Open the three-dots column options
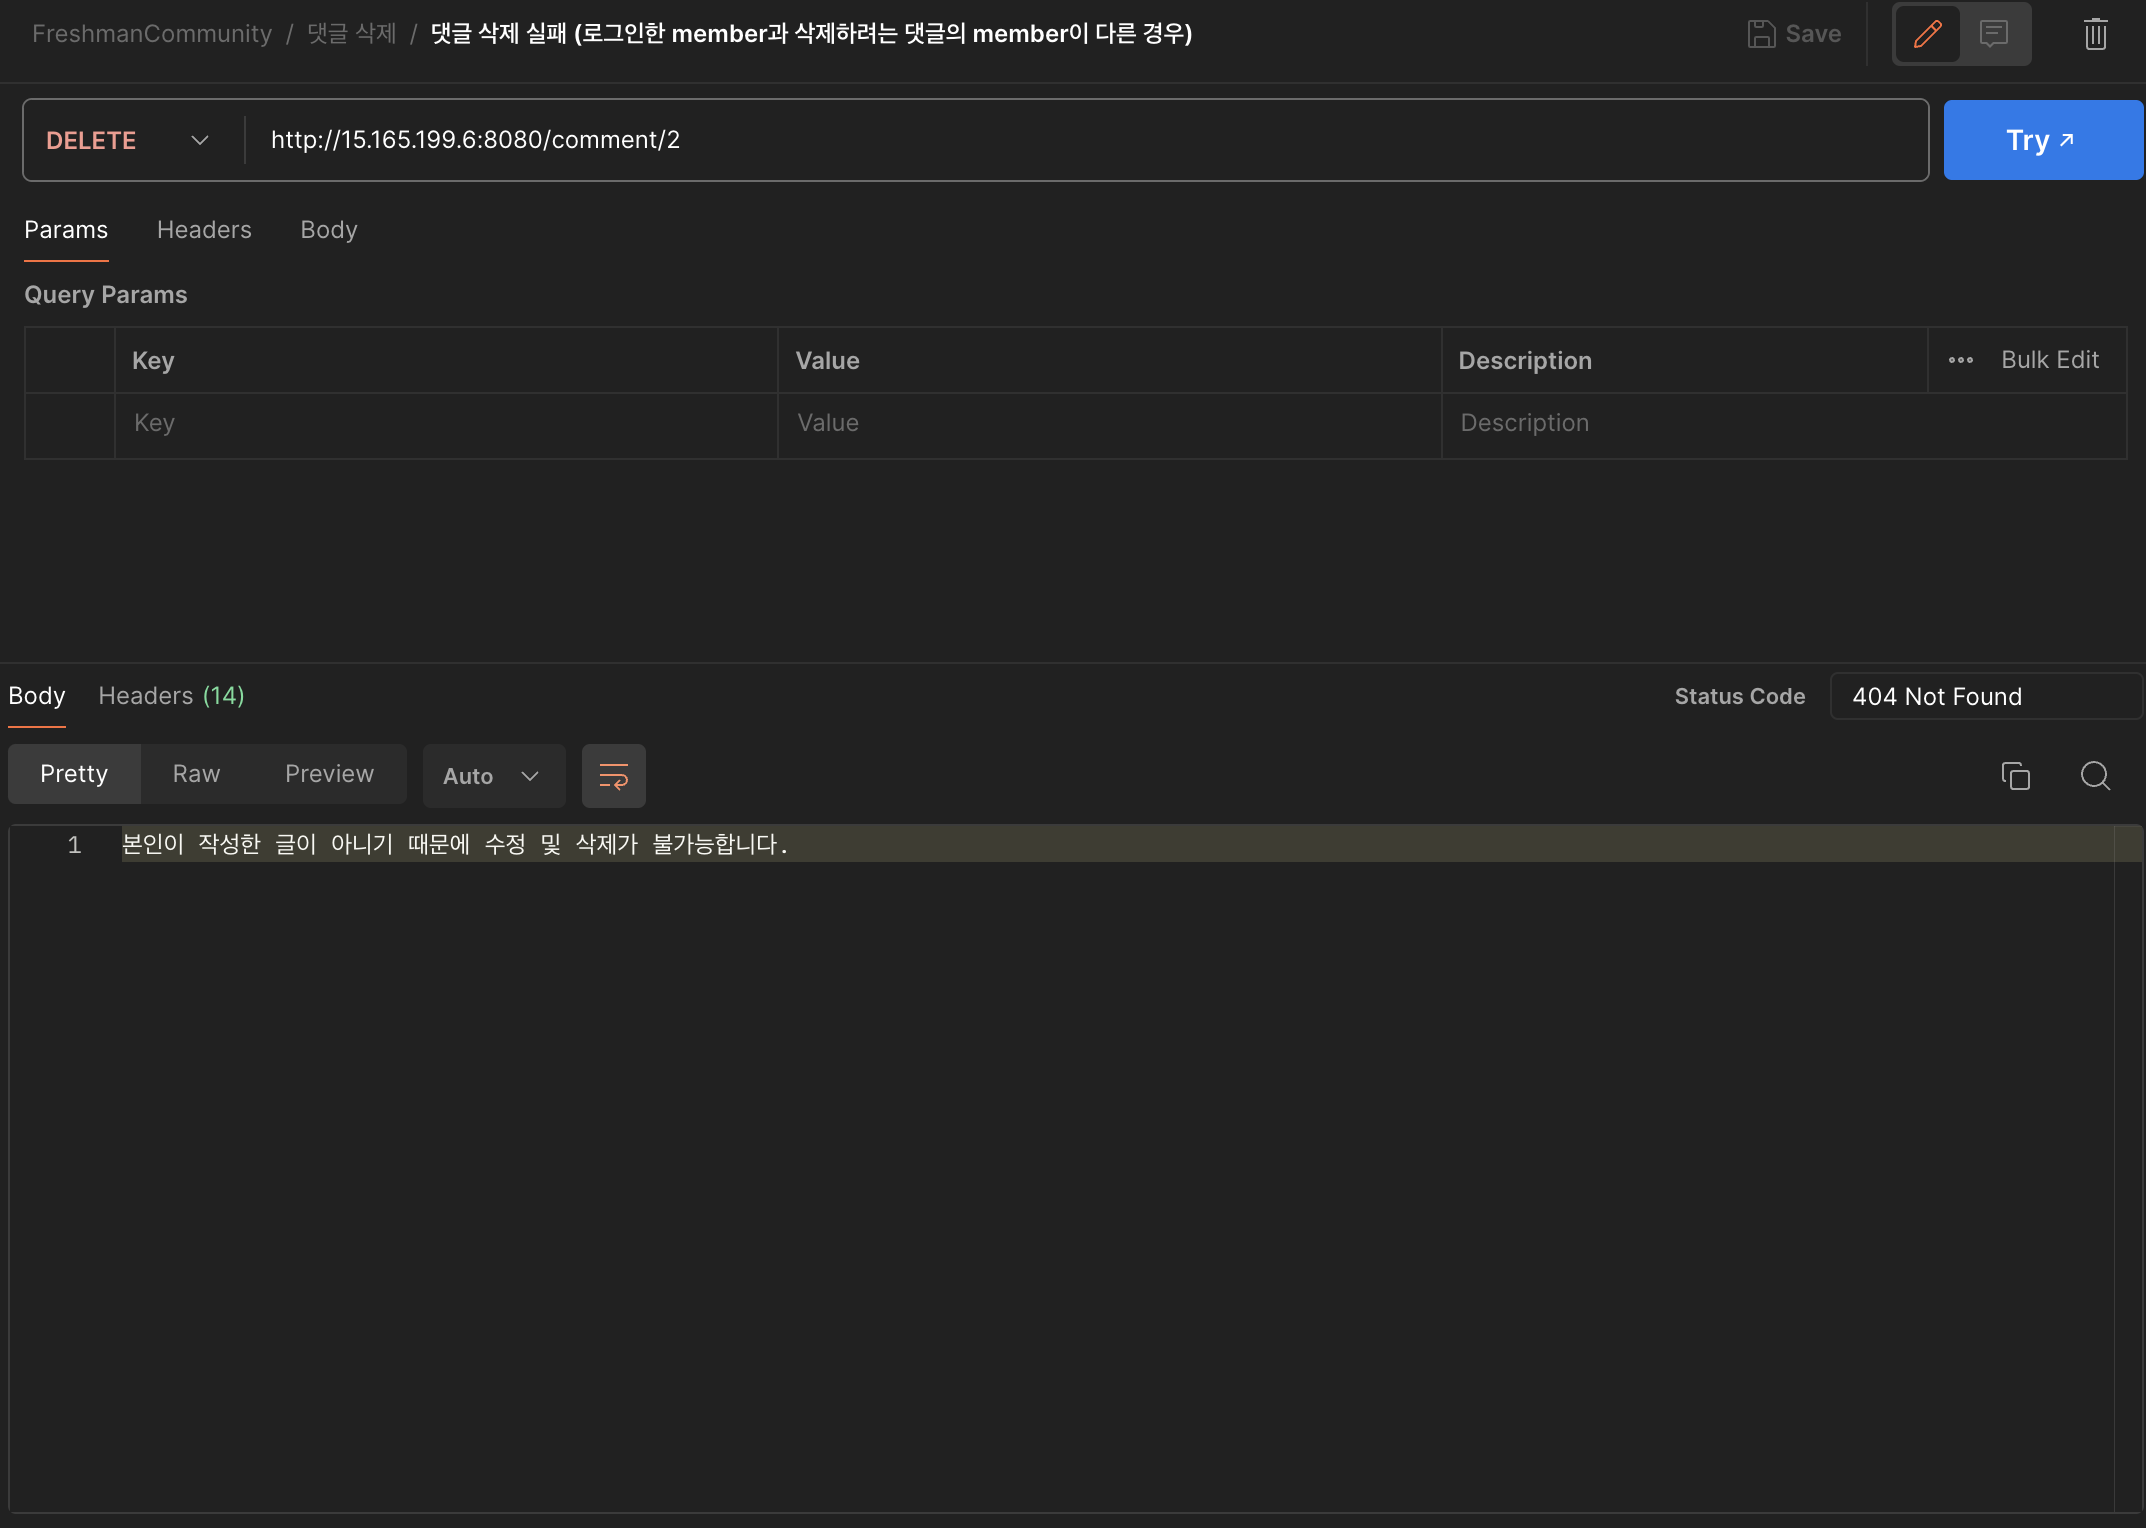This screenshot has height=1528, width=2146. tap(1960, 360)
